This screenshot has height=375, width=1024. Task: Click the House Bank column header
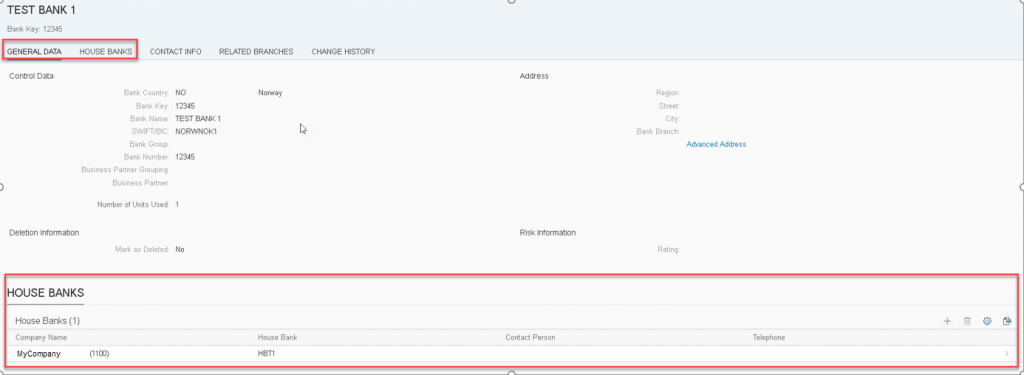coord(278,338)
